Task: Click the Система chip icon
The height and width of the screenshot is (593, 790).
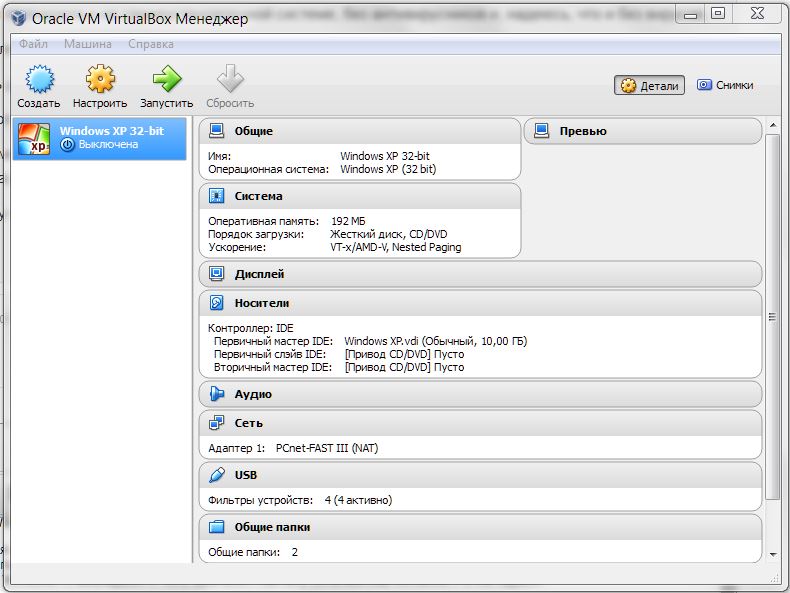Action: 217,195
